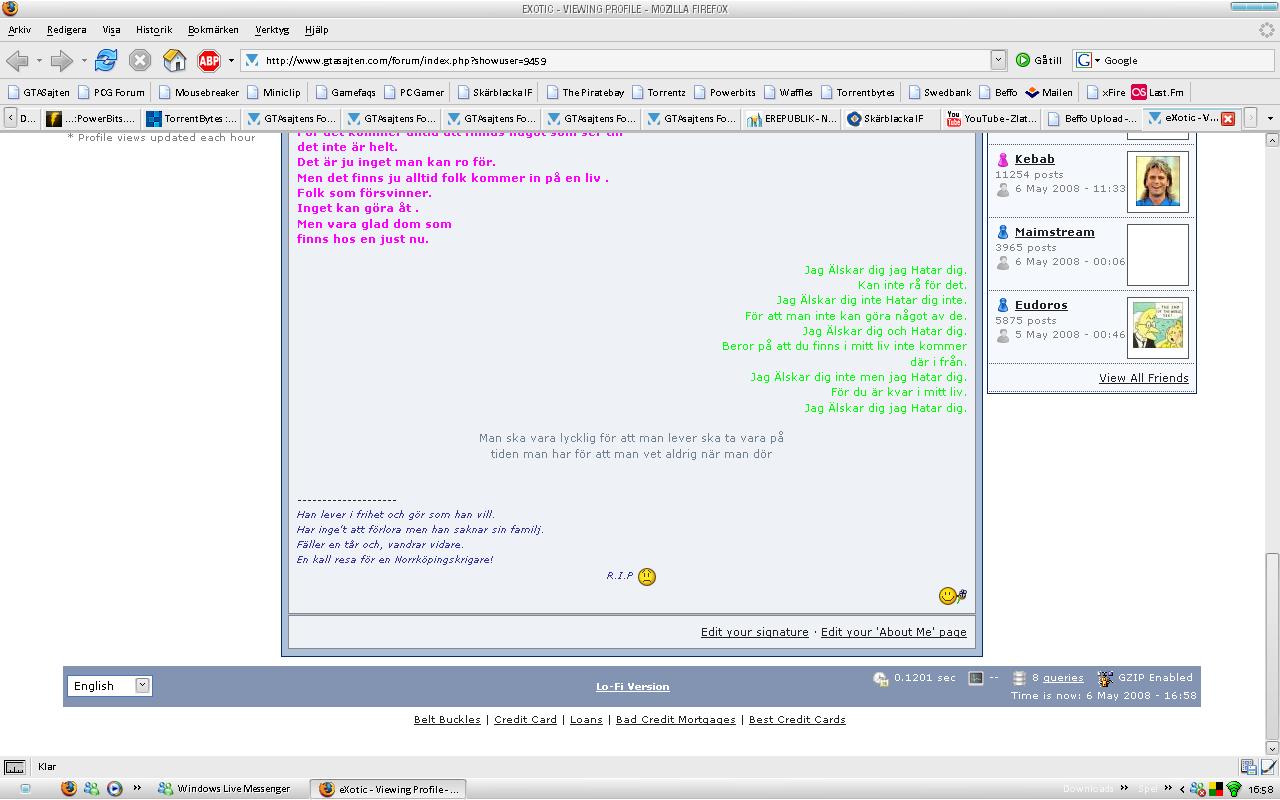Click the green Gå till go button
The width and height of the screenshot is (1280, 800).
click(1039, 61)
